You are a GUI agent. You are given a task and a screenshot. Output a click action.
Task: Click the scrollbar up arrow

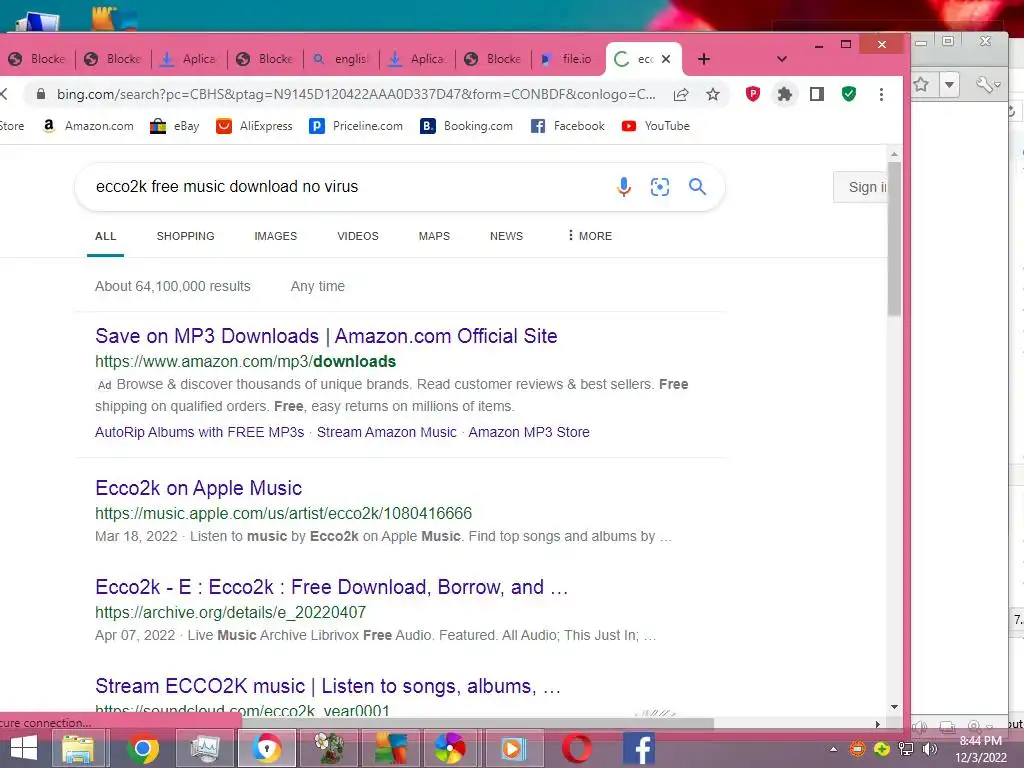894,154
